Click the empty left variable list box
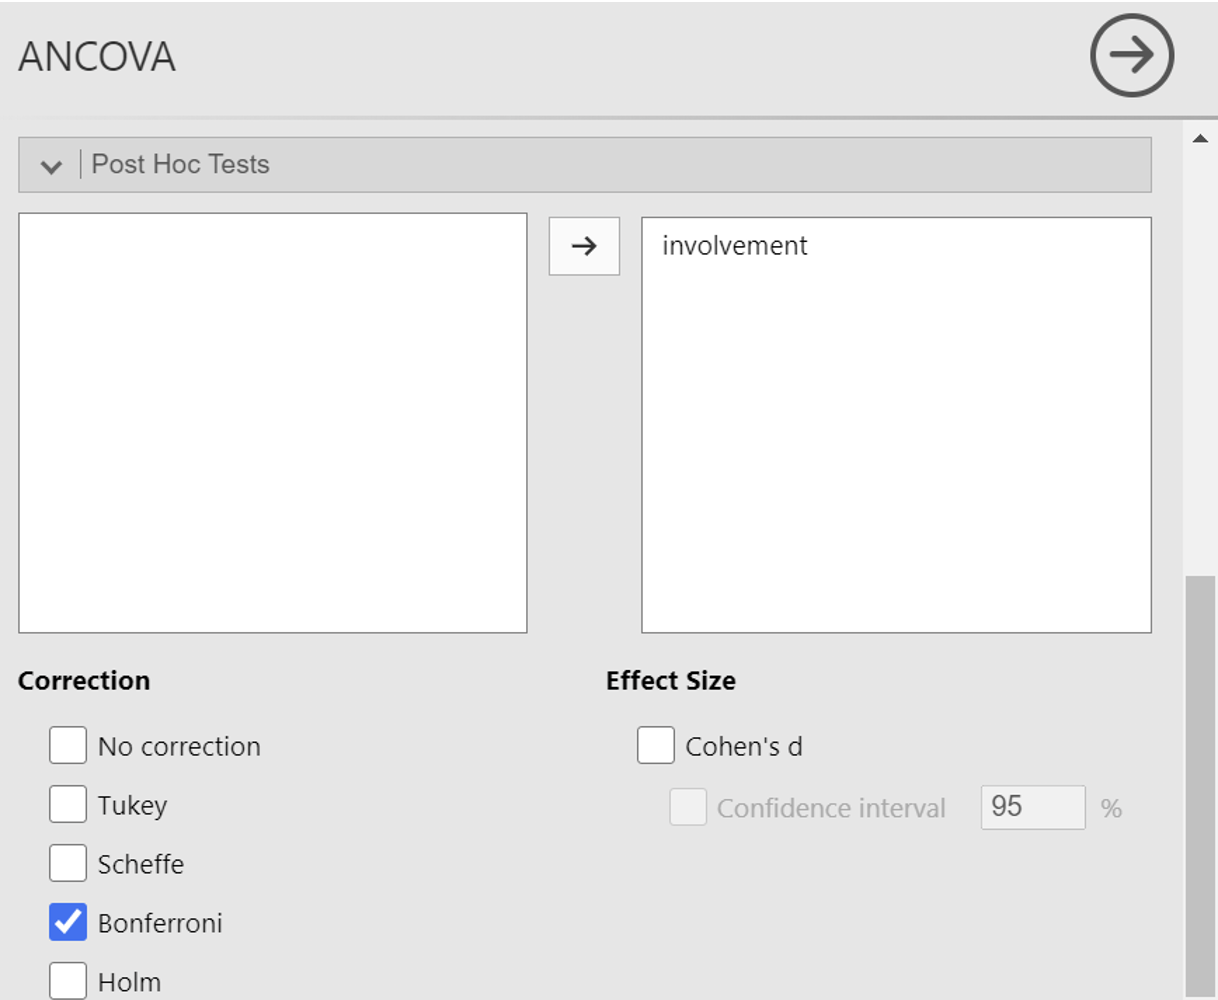The width and height of the screenshot is (1218, 1000). click(272, 422)
